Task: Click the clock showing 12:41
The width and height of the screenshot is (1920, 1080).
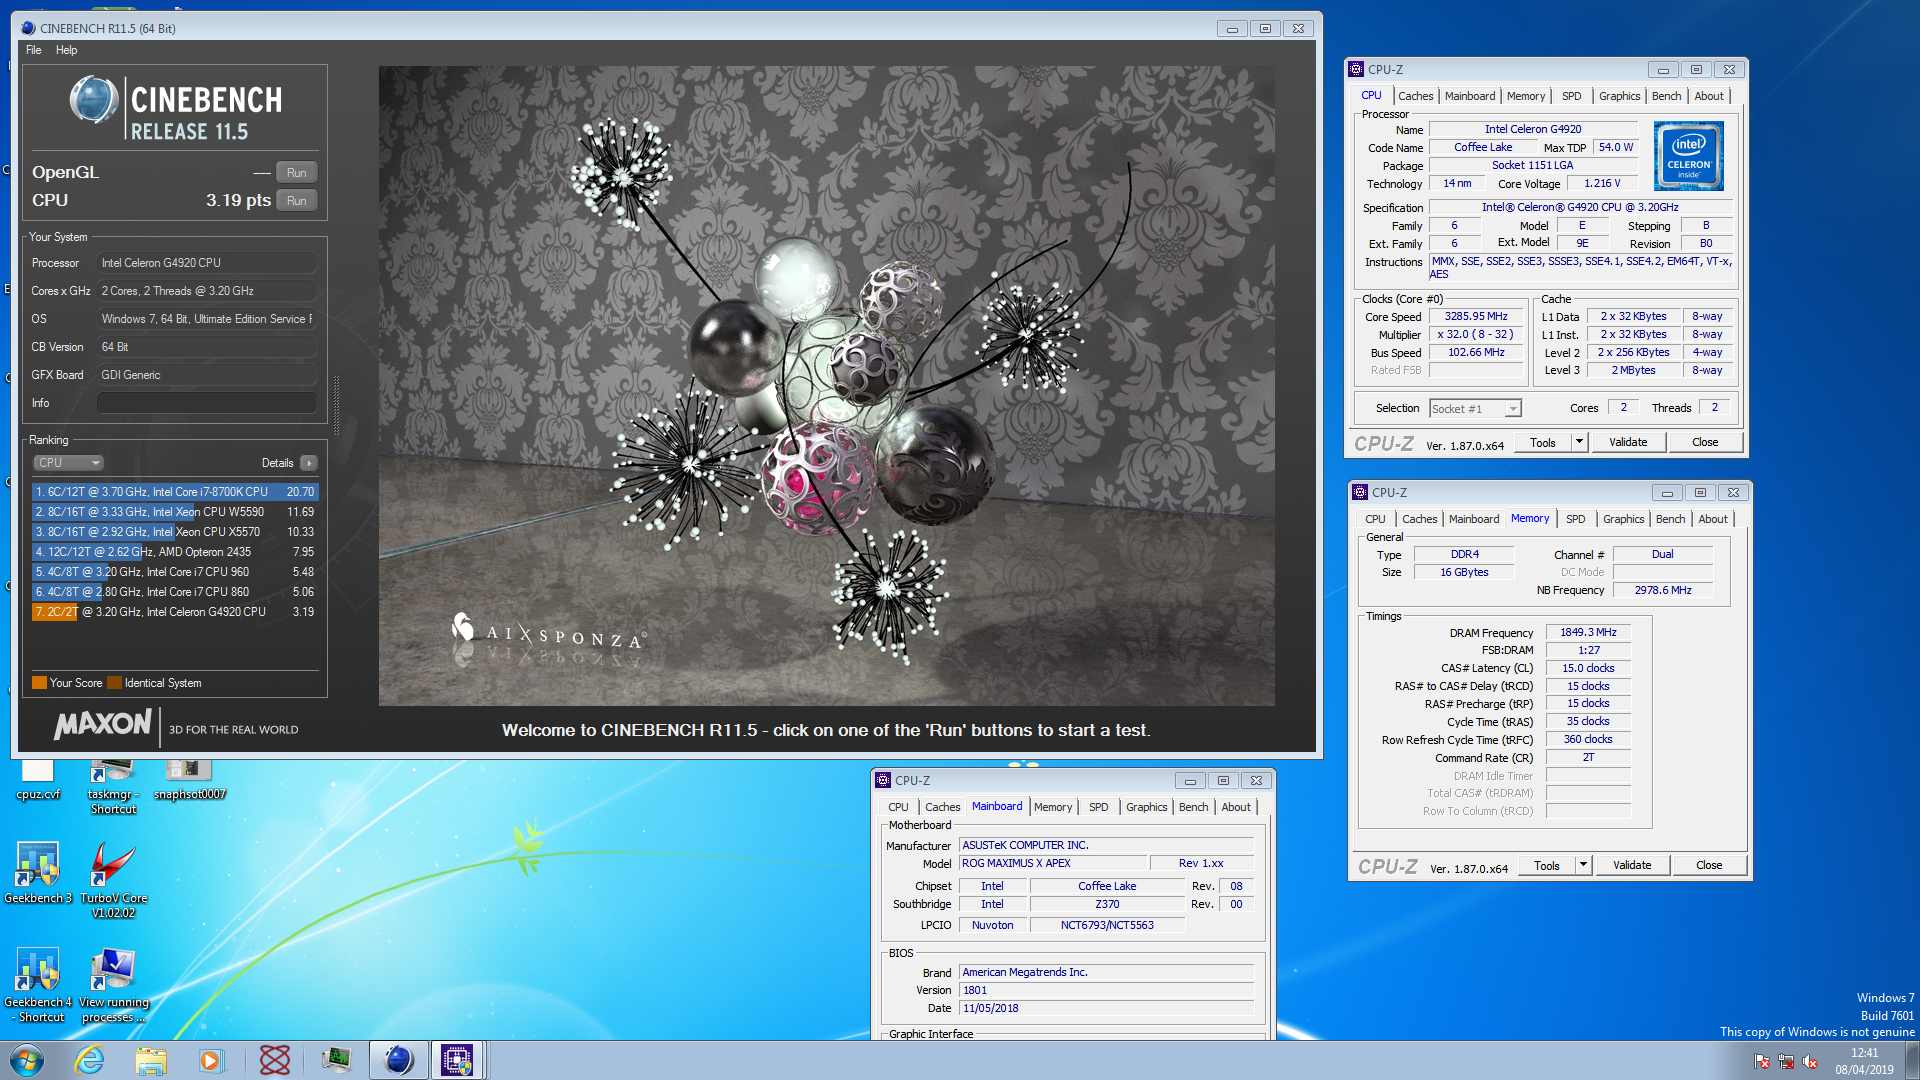Action: tap(1864, 1053)
